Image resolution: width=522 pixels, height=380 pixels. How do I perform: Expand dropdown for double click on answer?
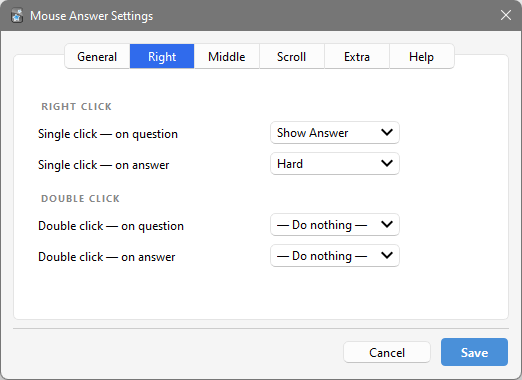[335, 256]
